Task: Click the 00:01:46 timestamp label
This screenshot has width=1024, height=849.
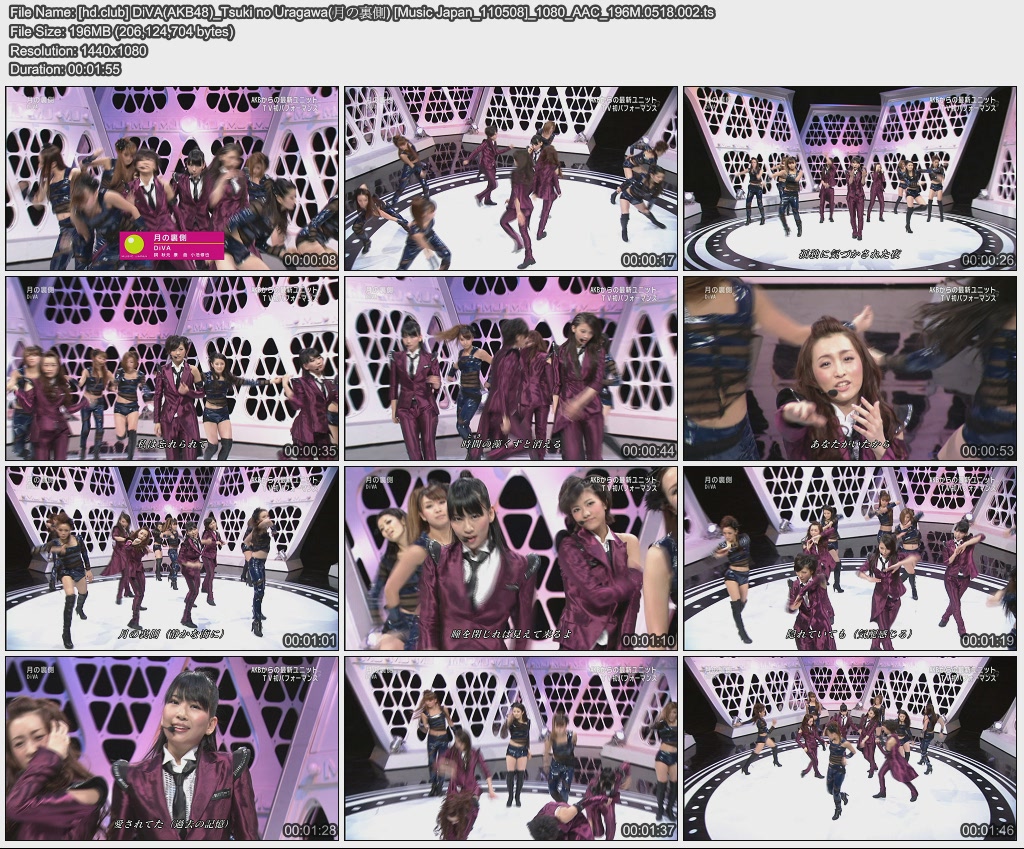Action: pos(987,831)
